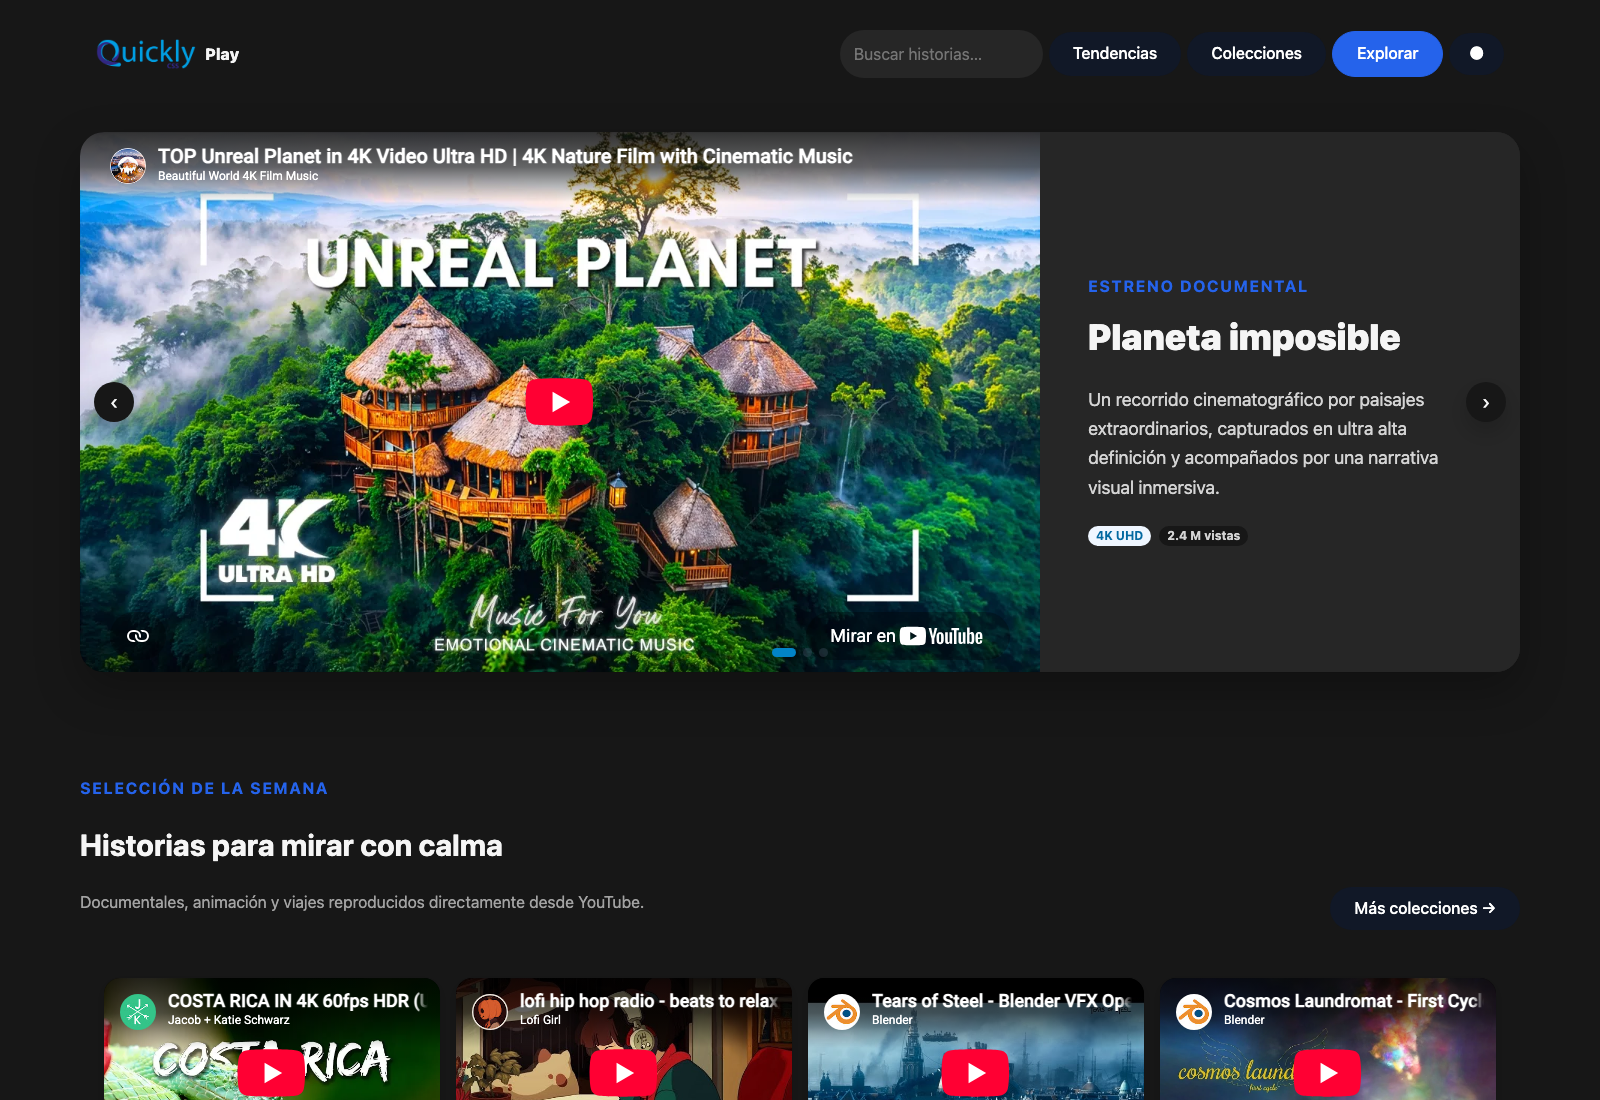Select the second carousel indicator dot

point(808,652)
